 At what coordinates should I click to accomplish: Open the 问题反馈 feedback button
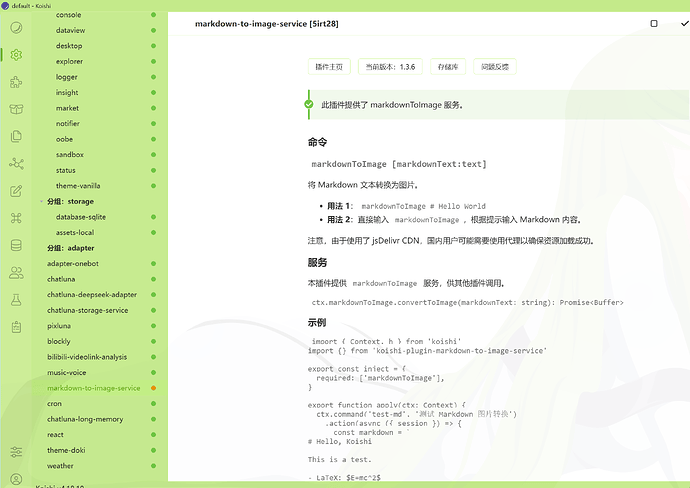pyautogui.click(x=495, y=67)
